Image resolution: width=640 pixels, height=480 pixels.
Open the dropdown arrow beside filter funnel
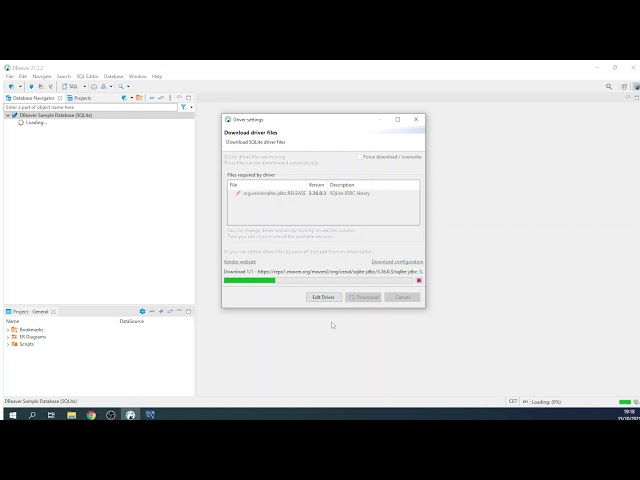(191, 107)
